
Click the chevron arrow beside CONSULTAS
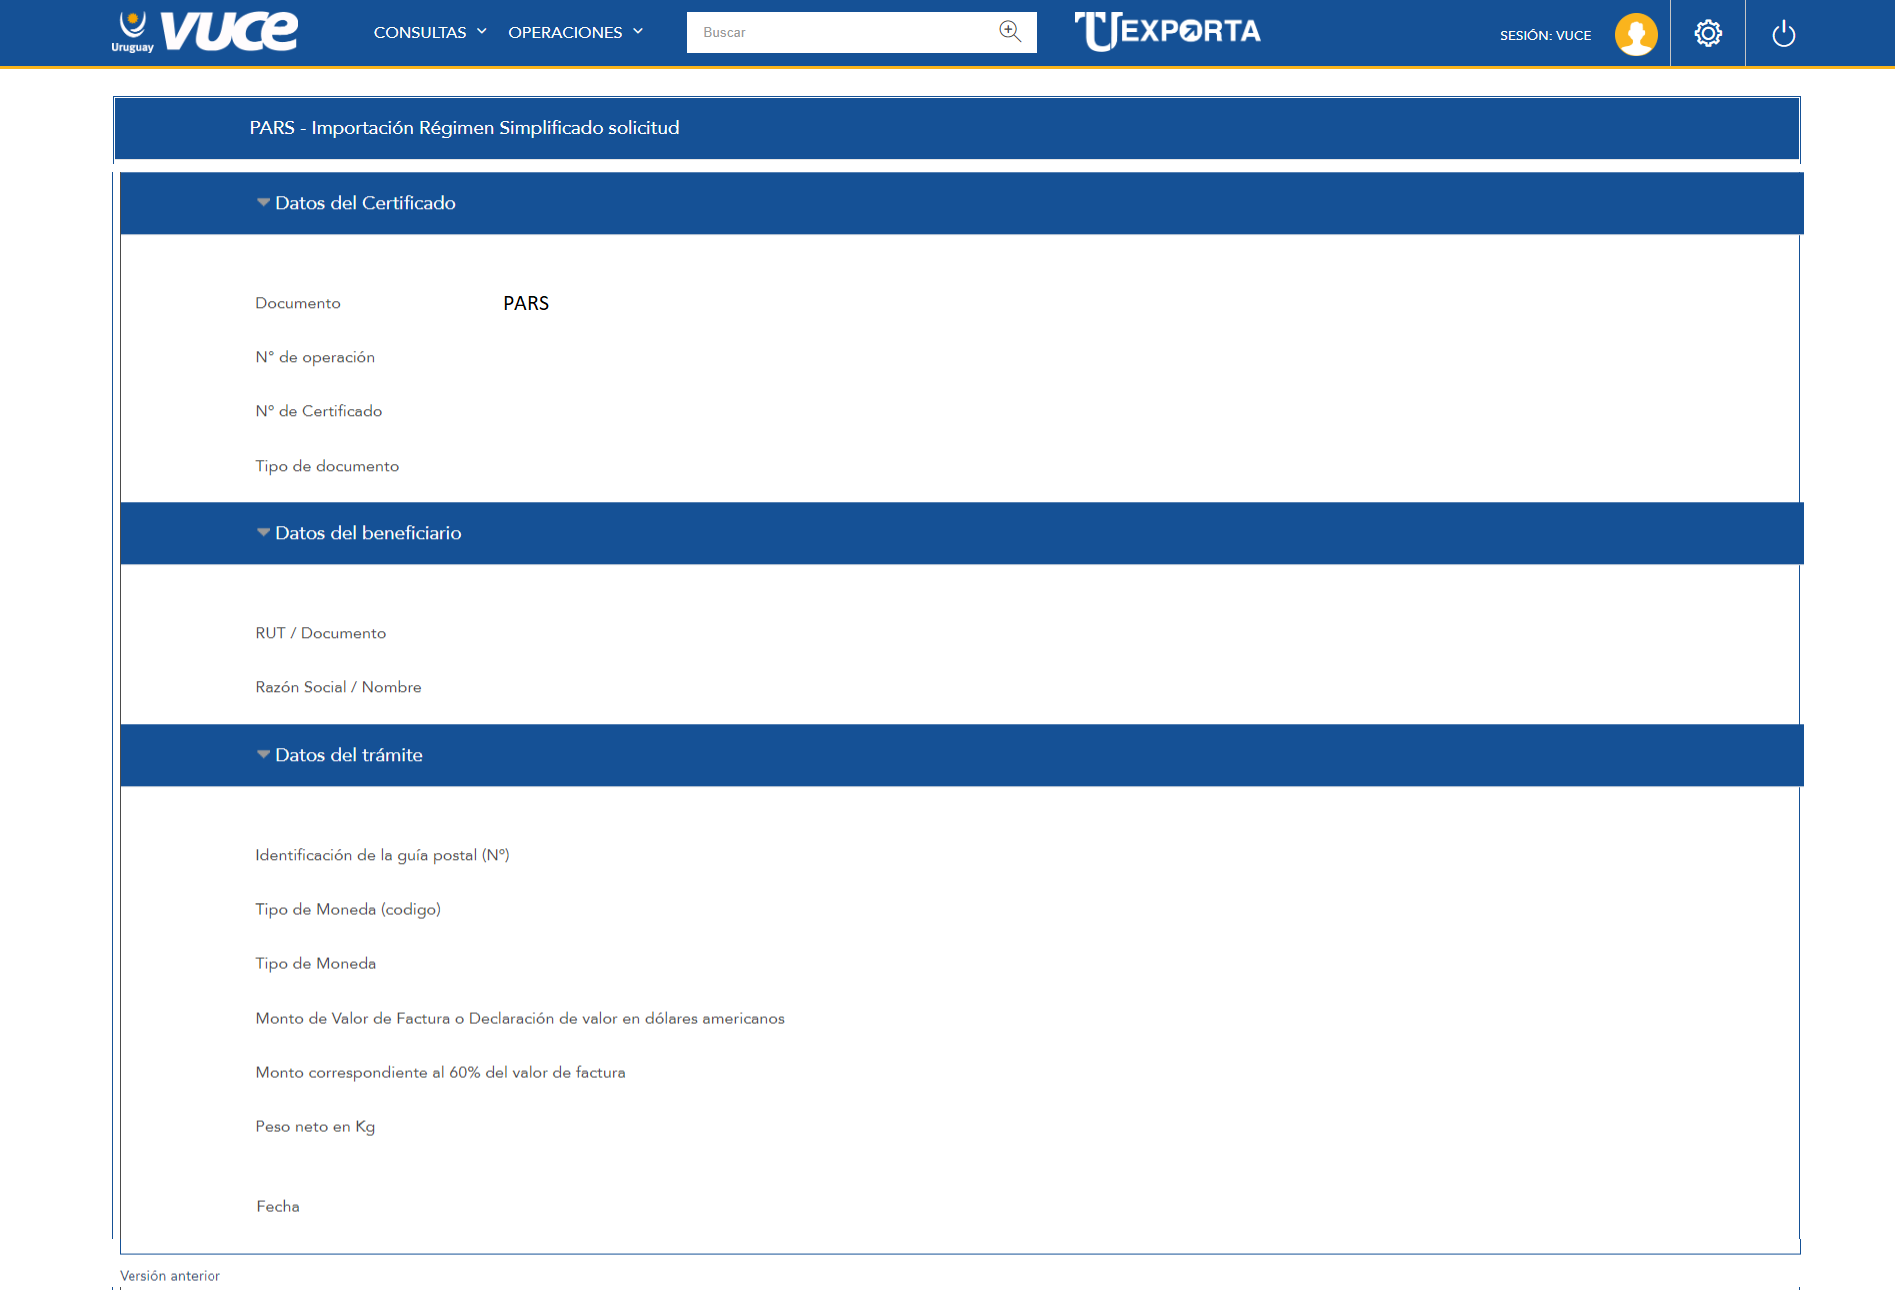click(482, 32)
